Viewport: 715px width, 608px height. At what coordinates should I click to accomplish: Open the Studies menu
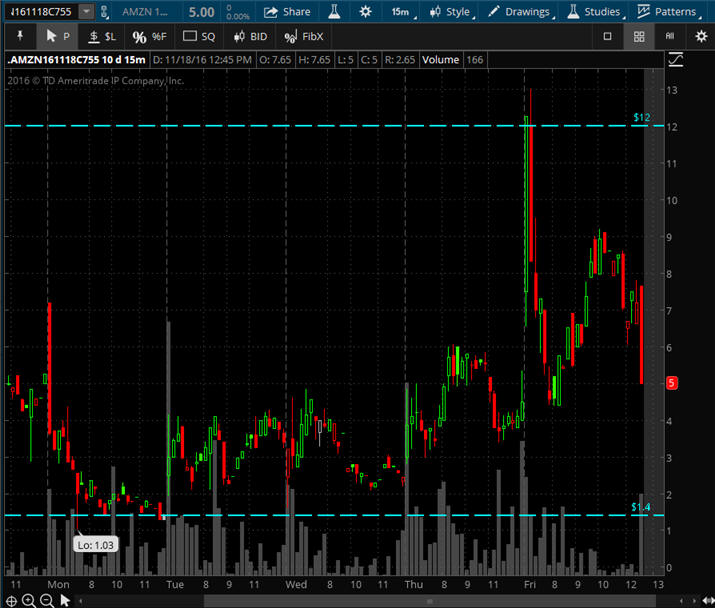[593, 12]
